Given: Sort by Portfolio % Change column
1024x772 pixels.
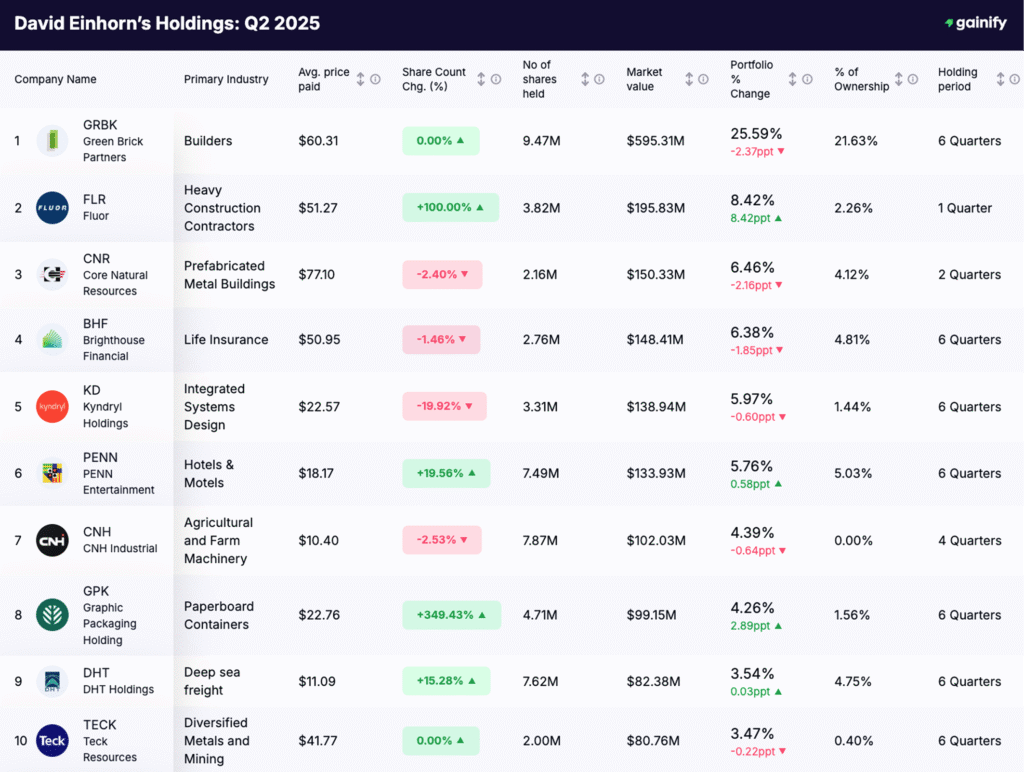Looking at the screenshot, I should coord(792,79).
